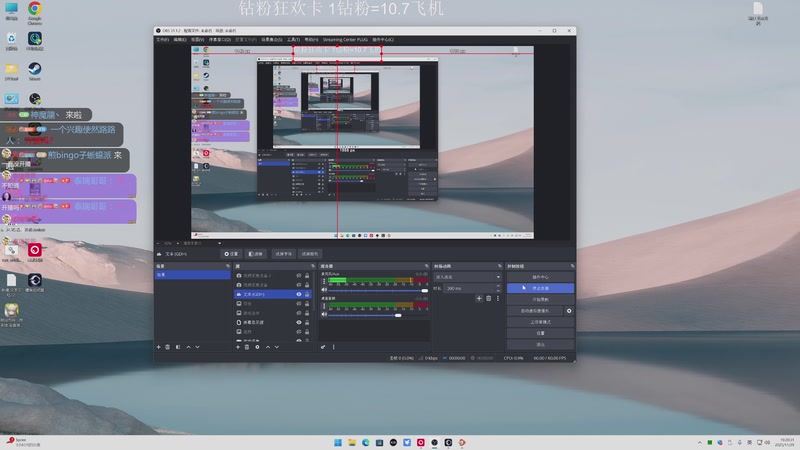
Task: Decrease transition duration with down arrow
Action: pos(498,290)
